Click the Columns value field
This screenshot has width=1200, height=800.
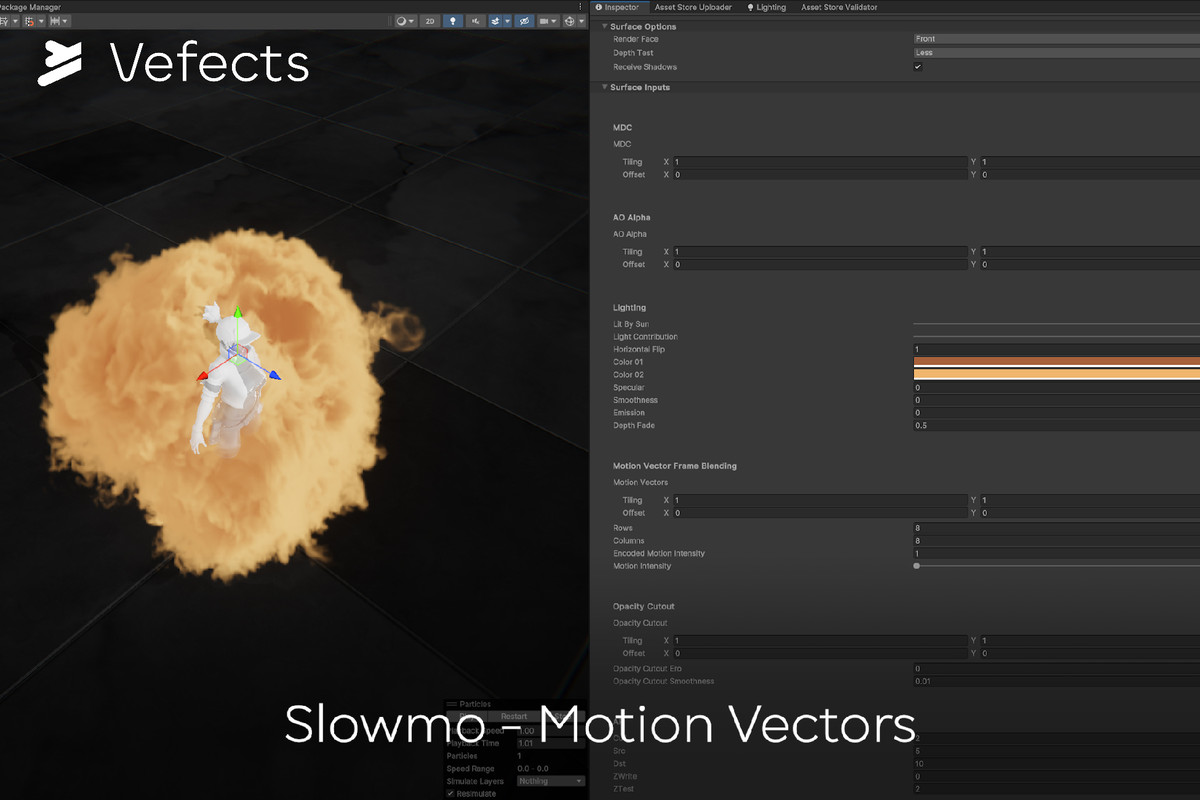[x=1056, y=541]
